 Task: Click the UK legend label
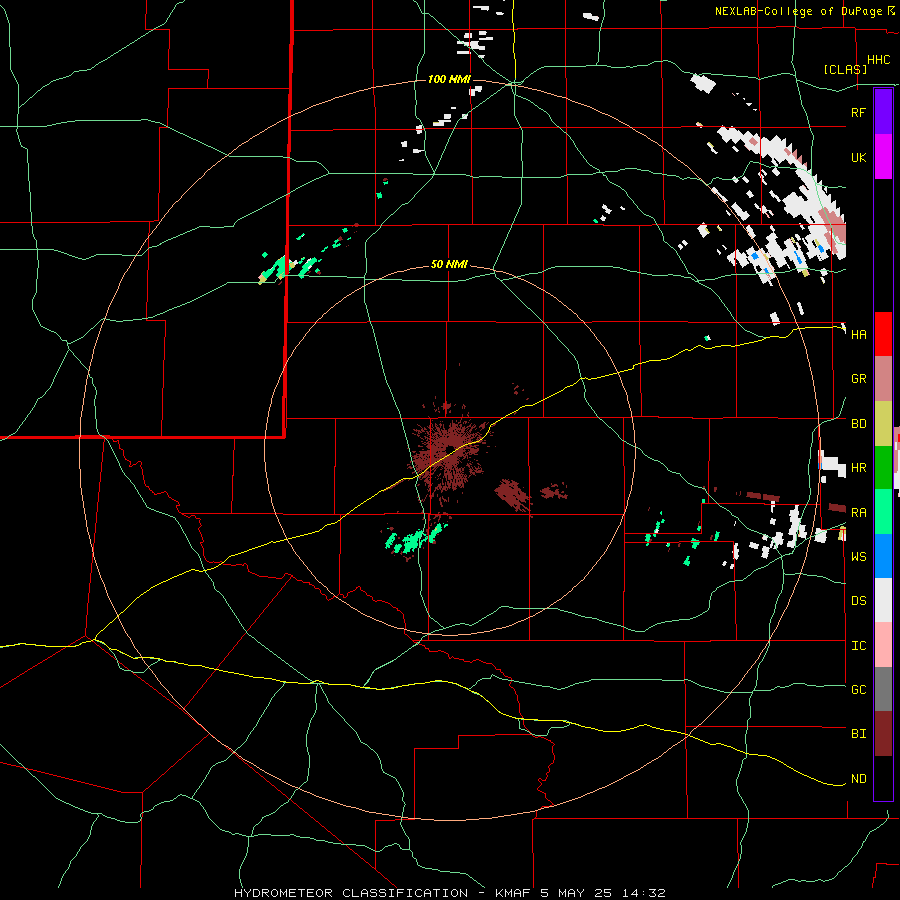[x=858, y=158]
